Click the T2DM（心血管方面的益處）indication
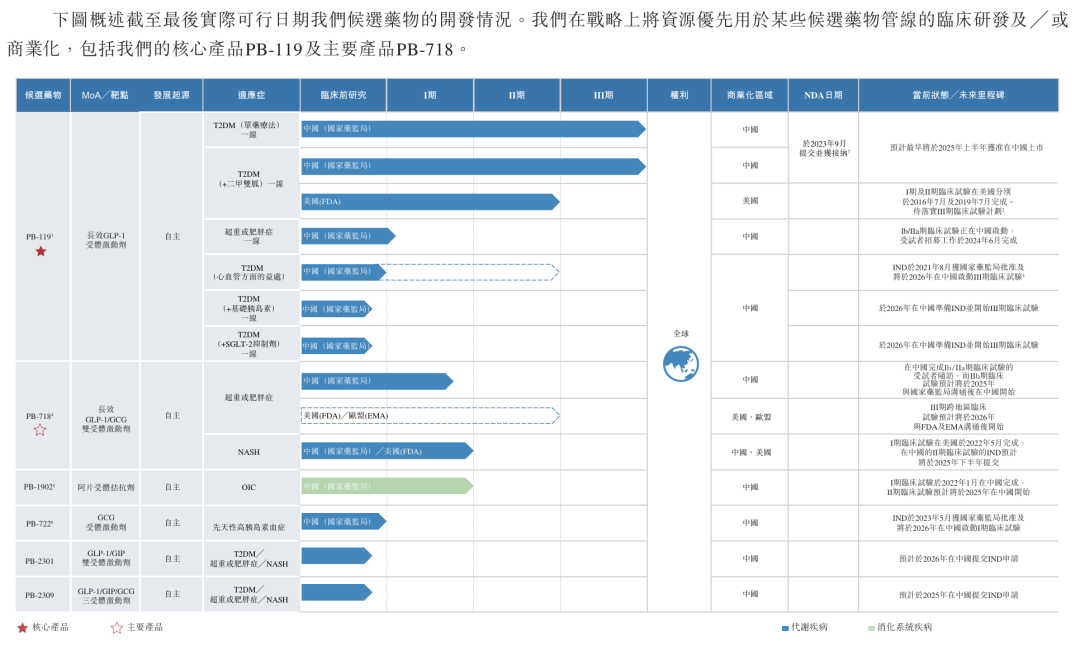Screen dimensions: 1080x645 tap(251, 272)
